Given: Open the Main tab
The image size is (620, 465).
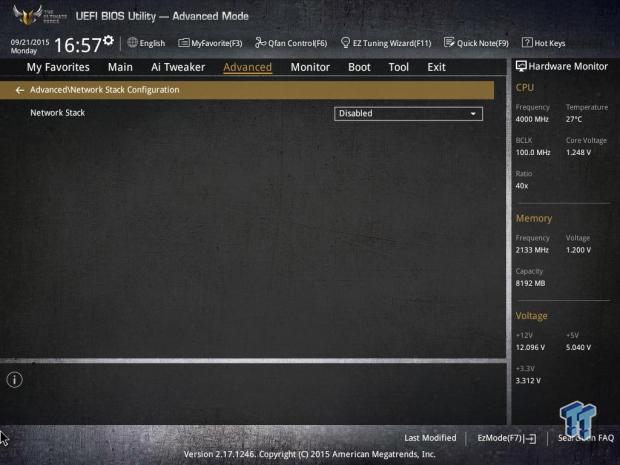Looking at the screenshot, I should click(120, 67).
